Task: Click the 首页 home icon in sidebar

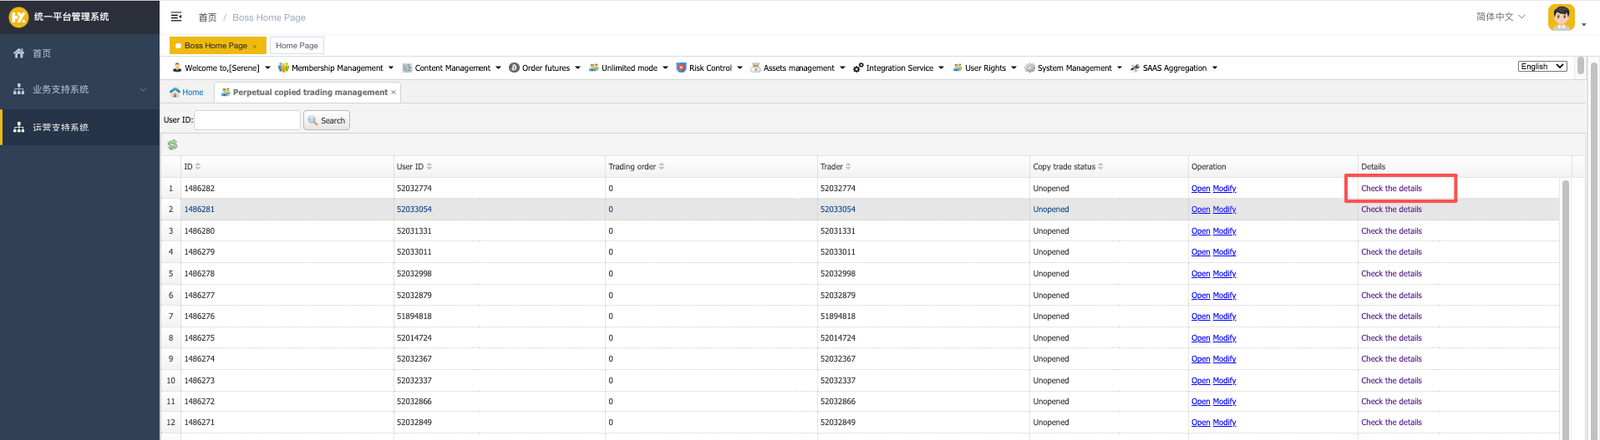Action: (x=18, y=54)
